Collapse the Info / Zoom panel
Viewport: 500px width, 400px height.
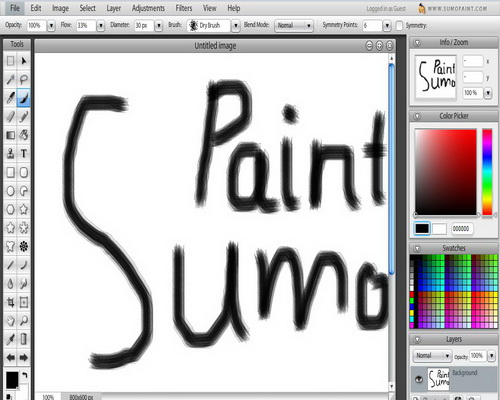417,43
